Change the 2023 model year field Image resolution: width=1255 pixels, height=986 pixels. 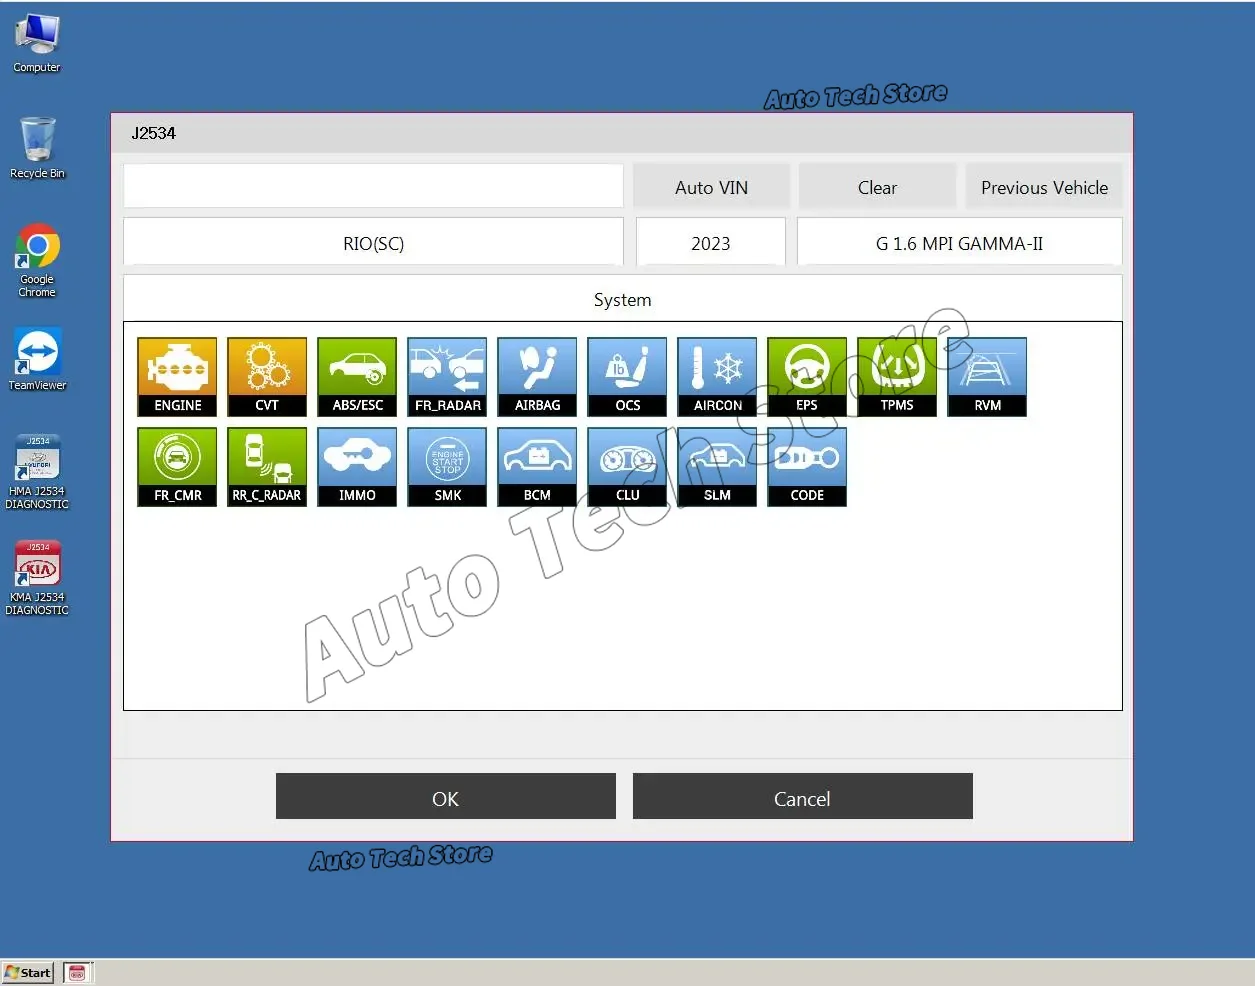[710, 243]
